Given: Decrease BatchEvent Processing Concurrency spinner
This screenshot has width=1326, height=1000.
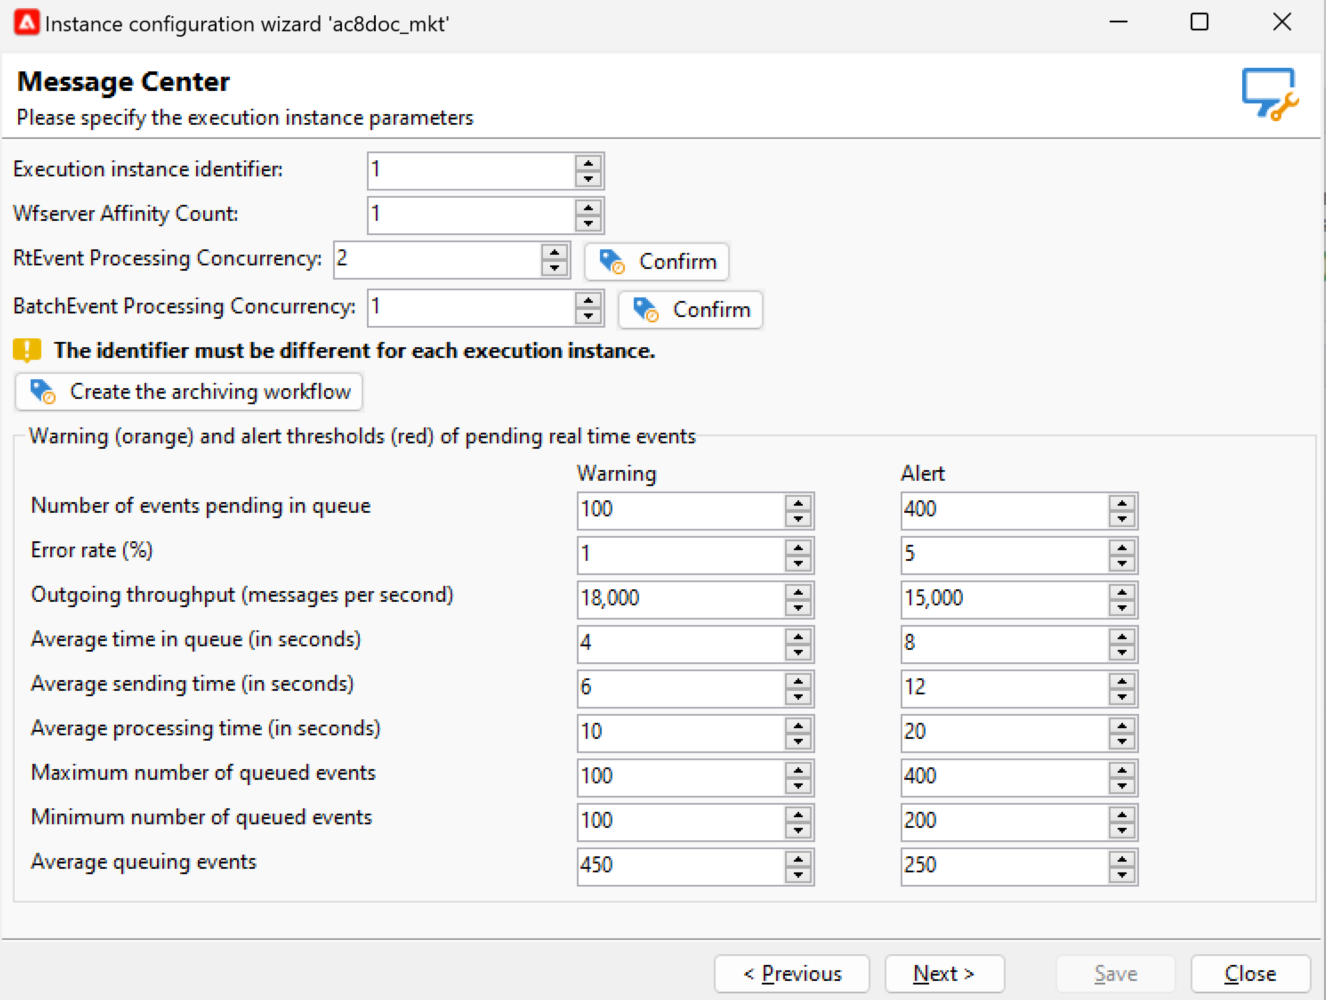Looking at the screenshot, I should (588, 316).
